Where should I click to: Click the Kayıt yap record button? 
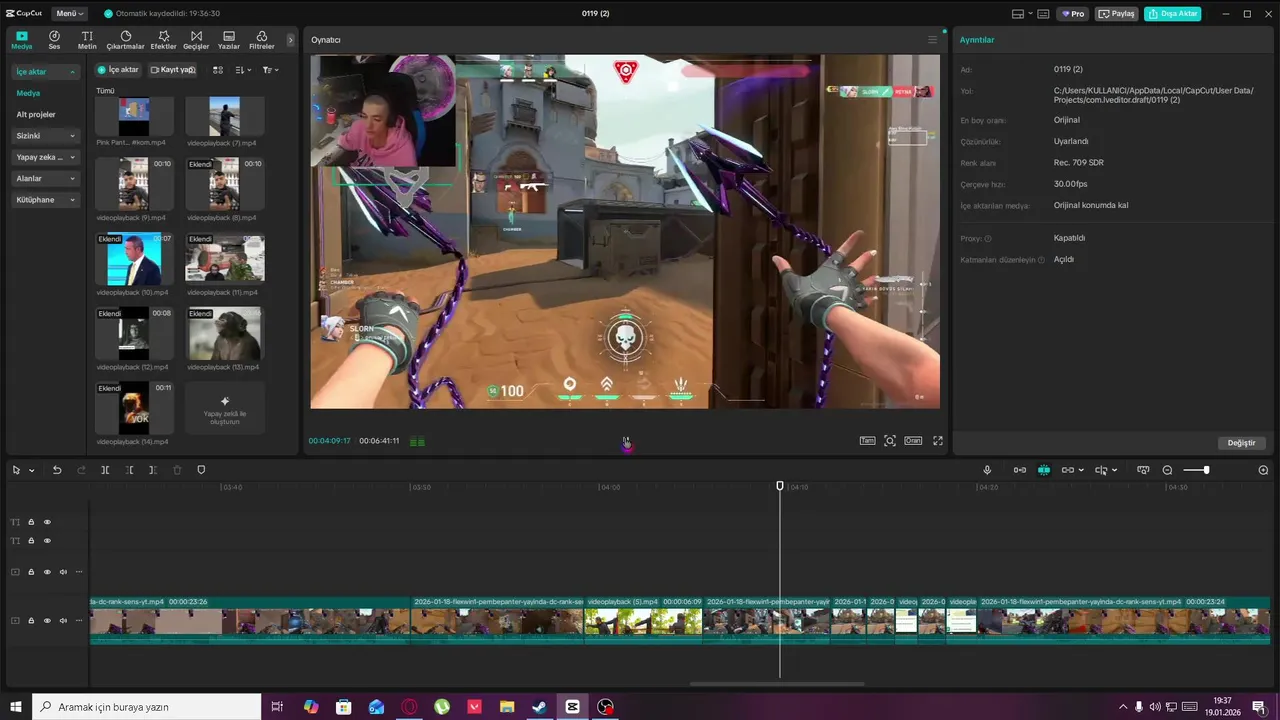click(x=172, y=70)
